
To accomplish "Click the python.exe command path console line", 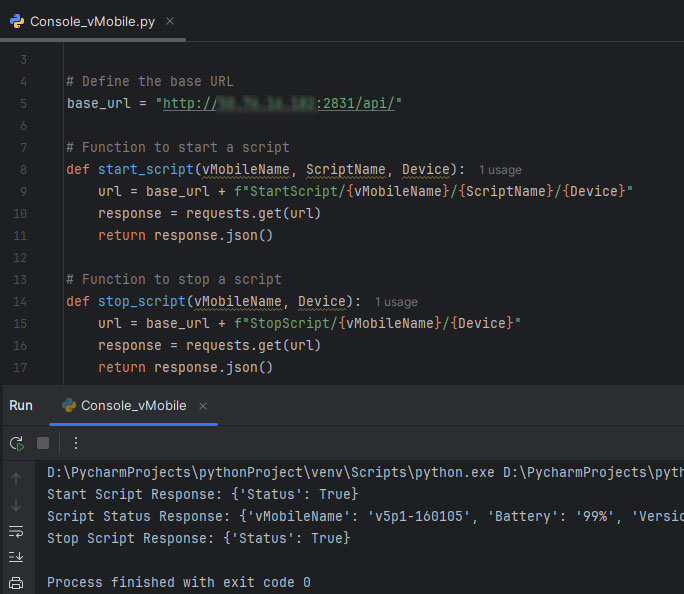I will coord(366,472).
